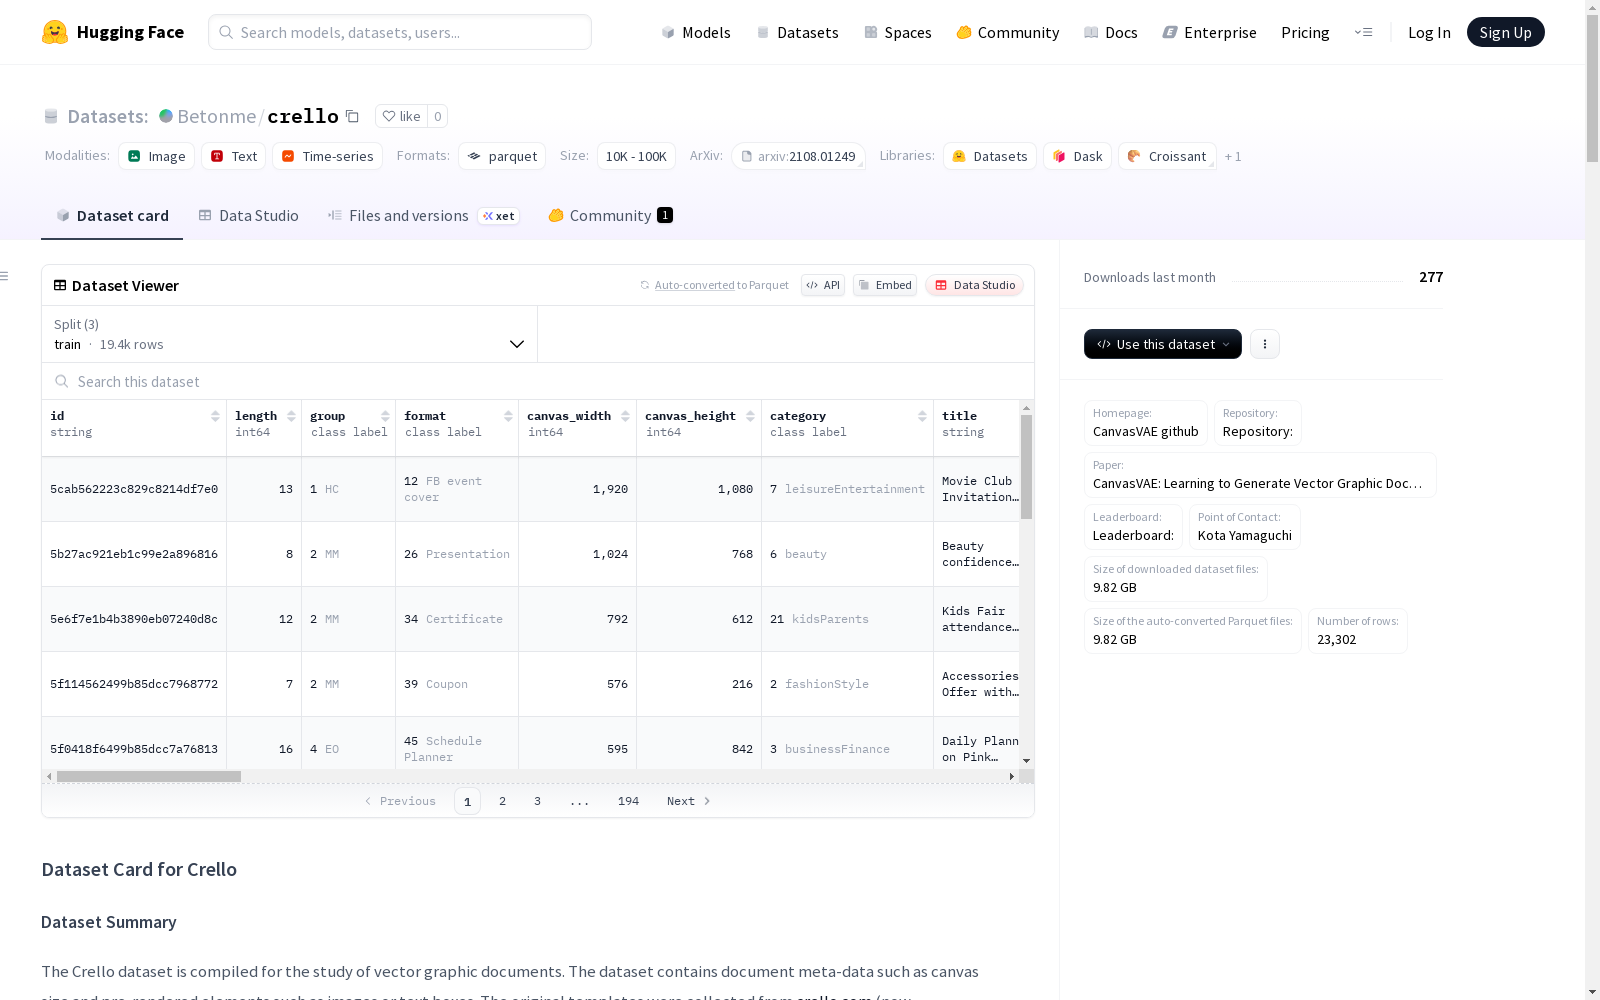Open the Embed button in viewer

[x=885, y=285]
